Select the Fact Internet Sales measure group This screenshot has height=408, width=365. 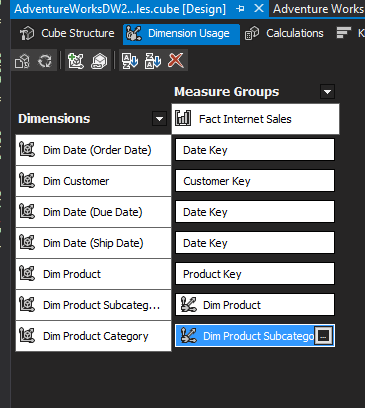point(256,119)
